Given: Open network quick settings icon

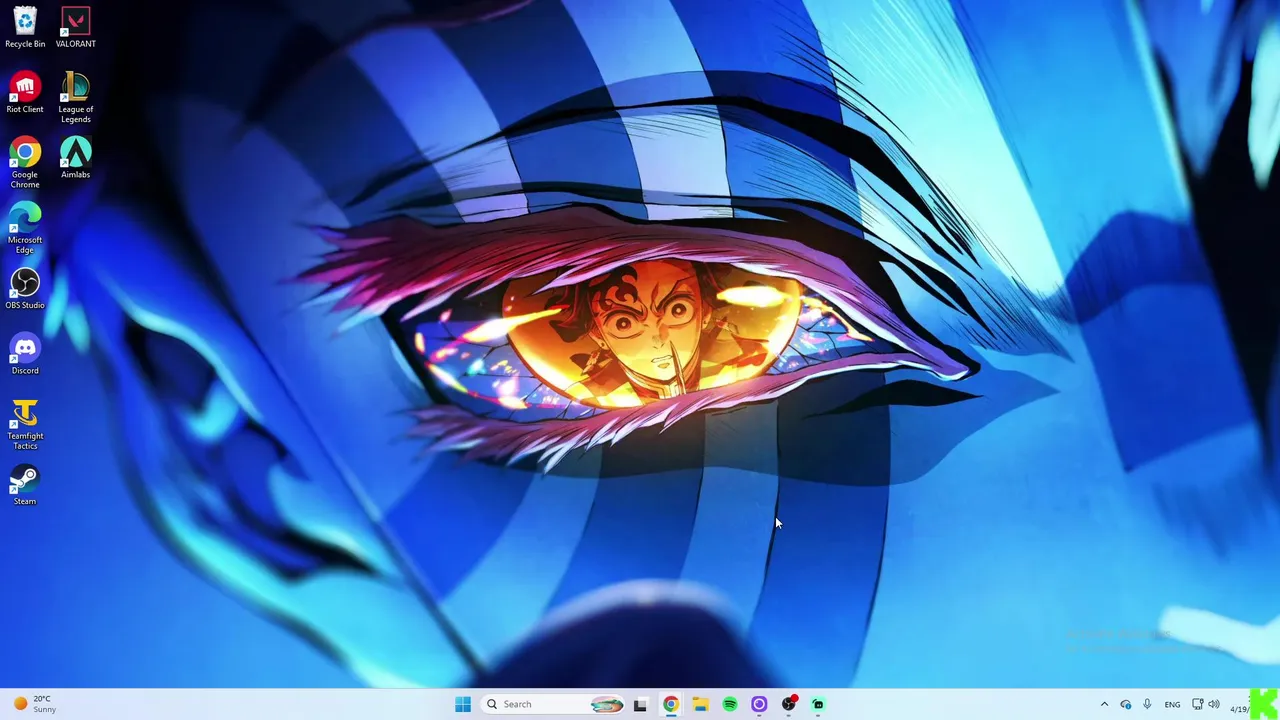Looking at the screenshot, I should coord(1197,704).
